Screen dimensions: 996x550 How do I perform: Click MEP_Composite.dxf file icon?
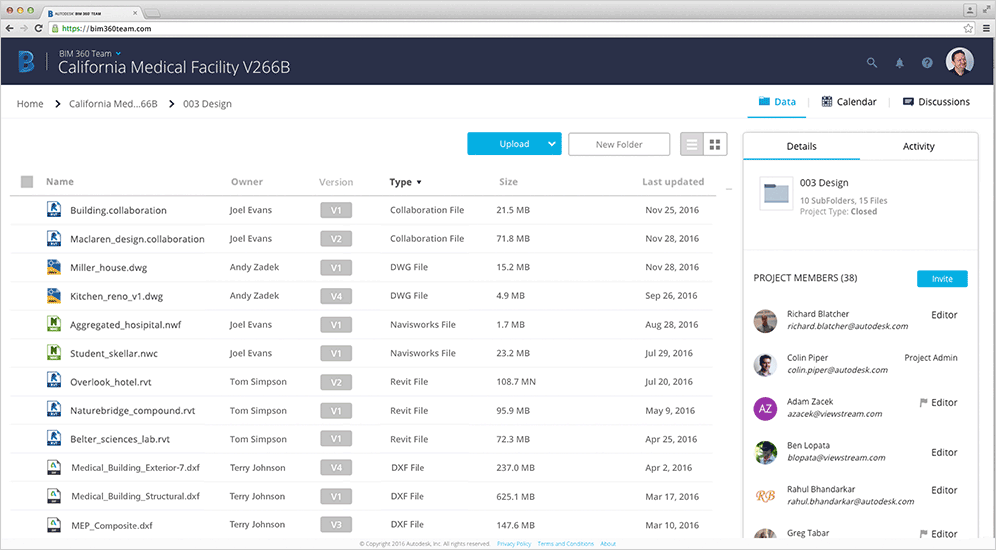54,525
